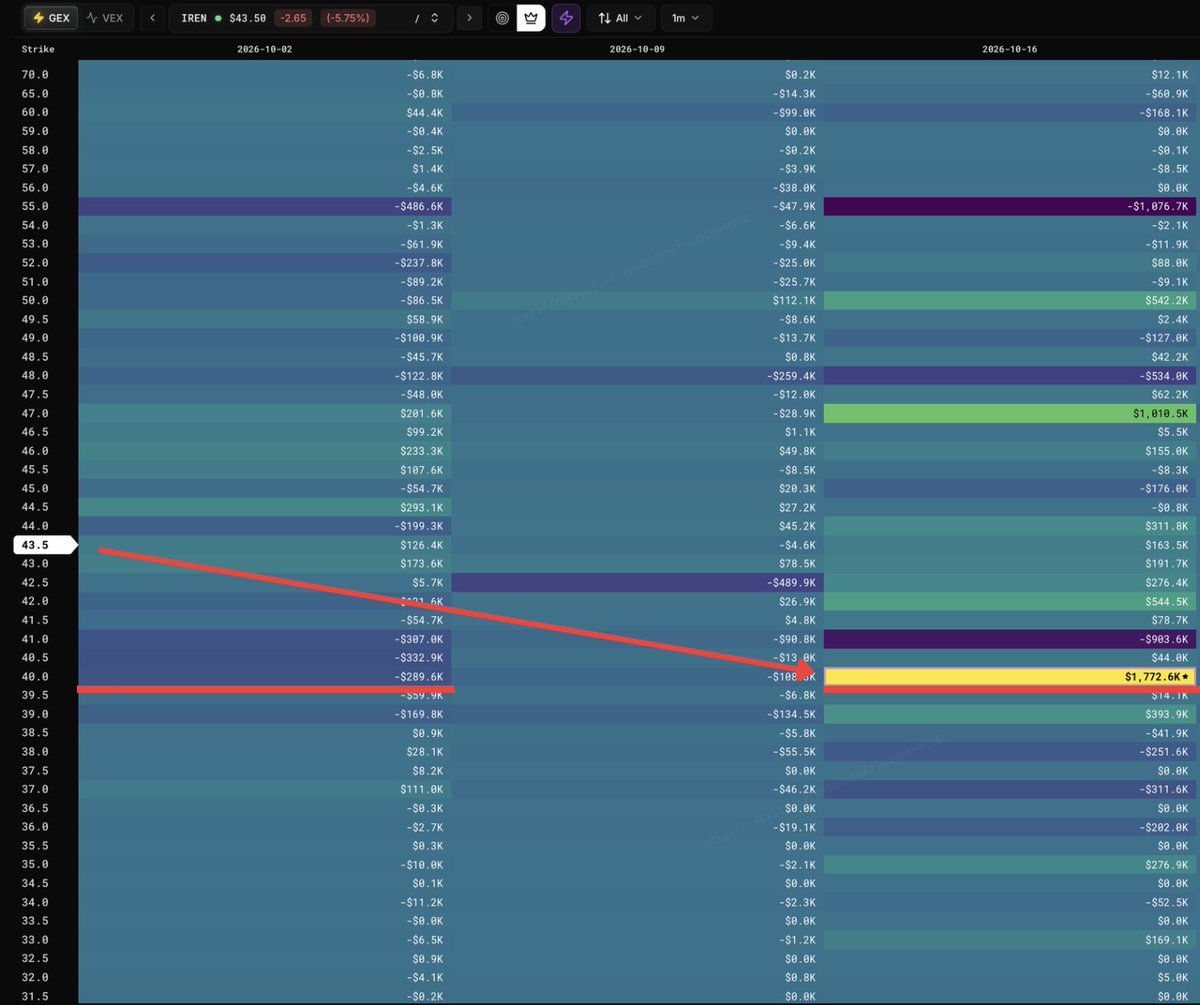The height and width of the screenshot is (1005, 1200).
Task: Click the IREN ticker symbol
Action: click(x=194, y=18)
